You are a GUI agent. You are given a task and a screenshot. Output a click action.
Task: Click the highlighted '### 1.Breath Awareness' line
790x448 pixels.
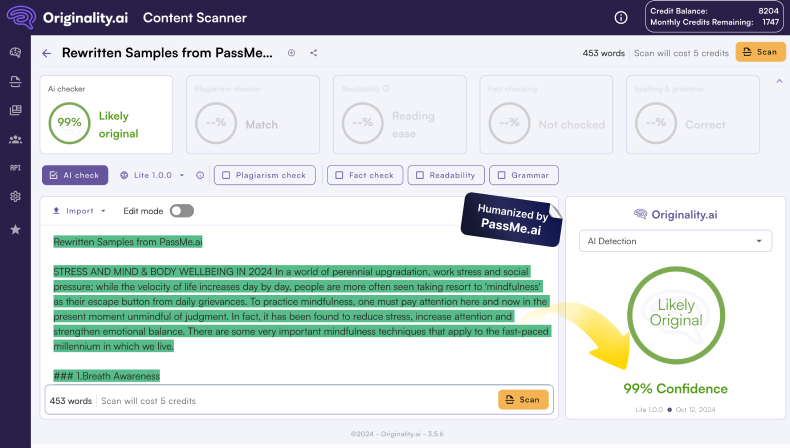tap(107, 376)
